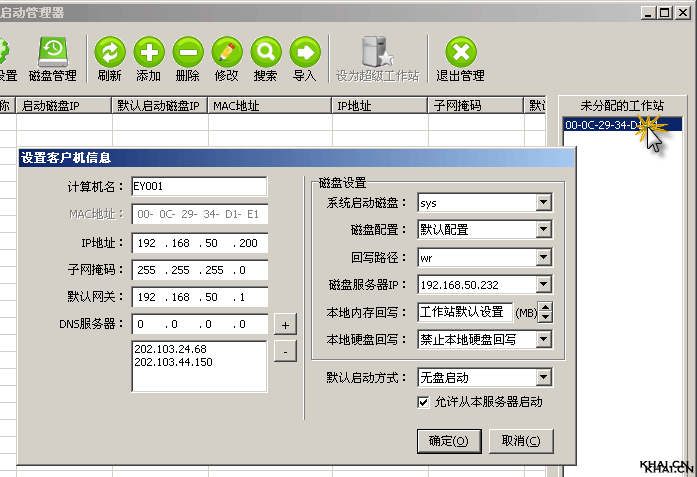Click the 搜索 search toolbar icon
Image resolution: width=697 pixels, height=477 pixels.
[265, 52]
